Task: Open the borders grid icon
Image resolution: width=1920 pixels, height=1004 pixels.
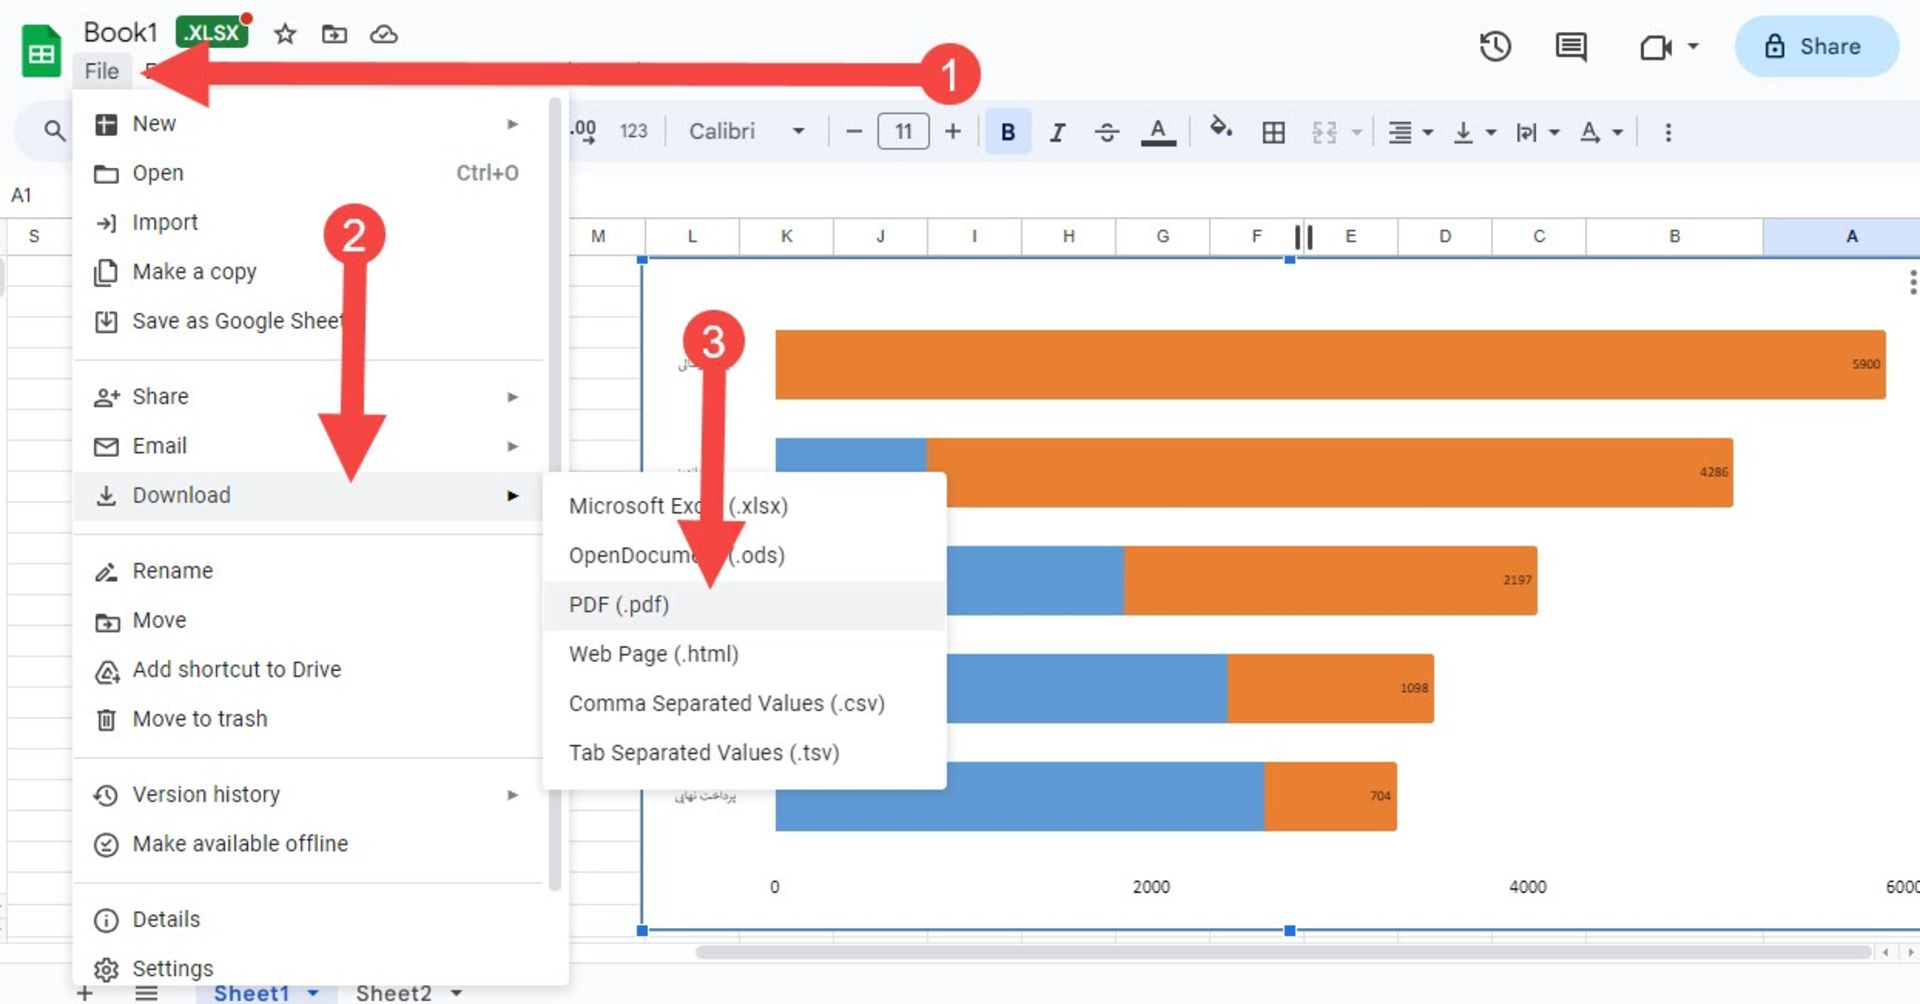Action: click(1273, 132)
